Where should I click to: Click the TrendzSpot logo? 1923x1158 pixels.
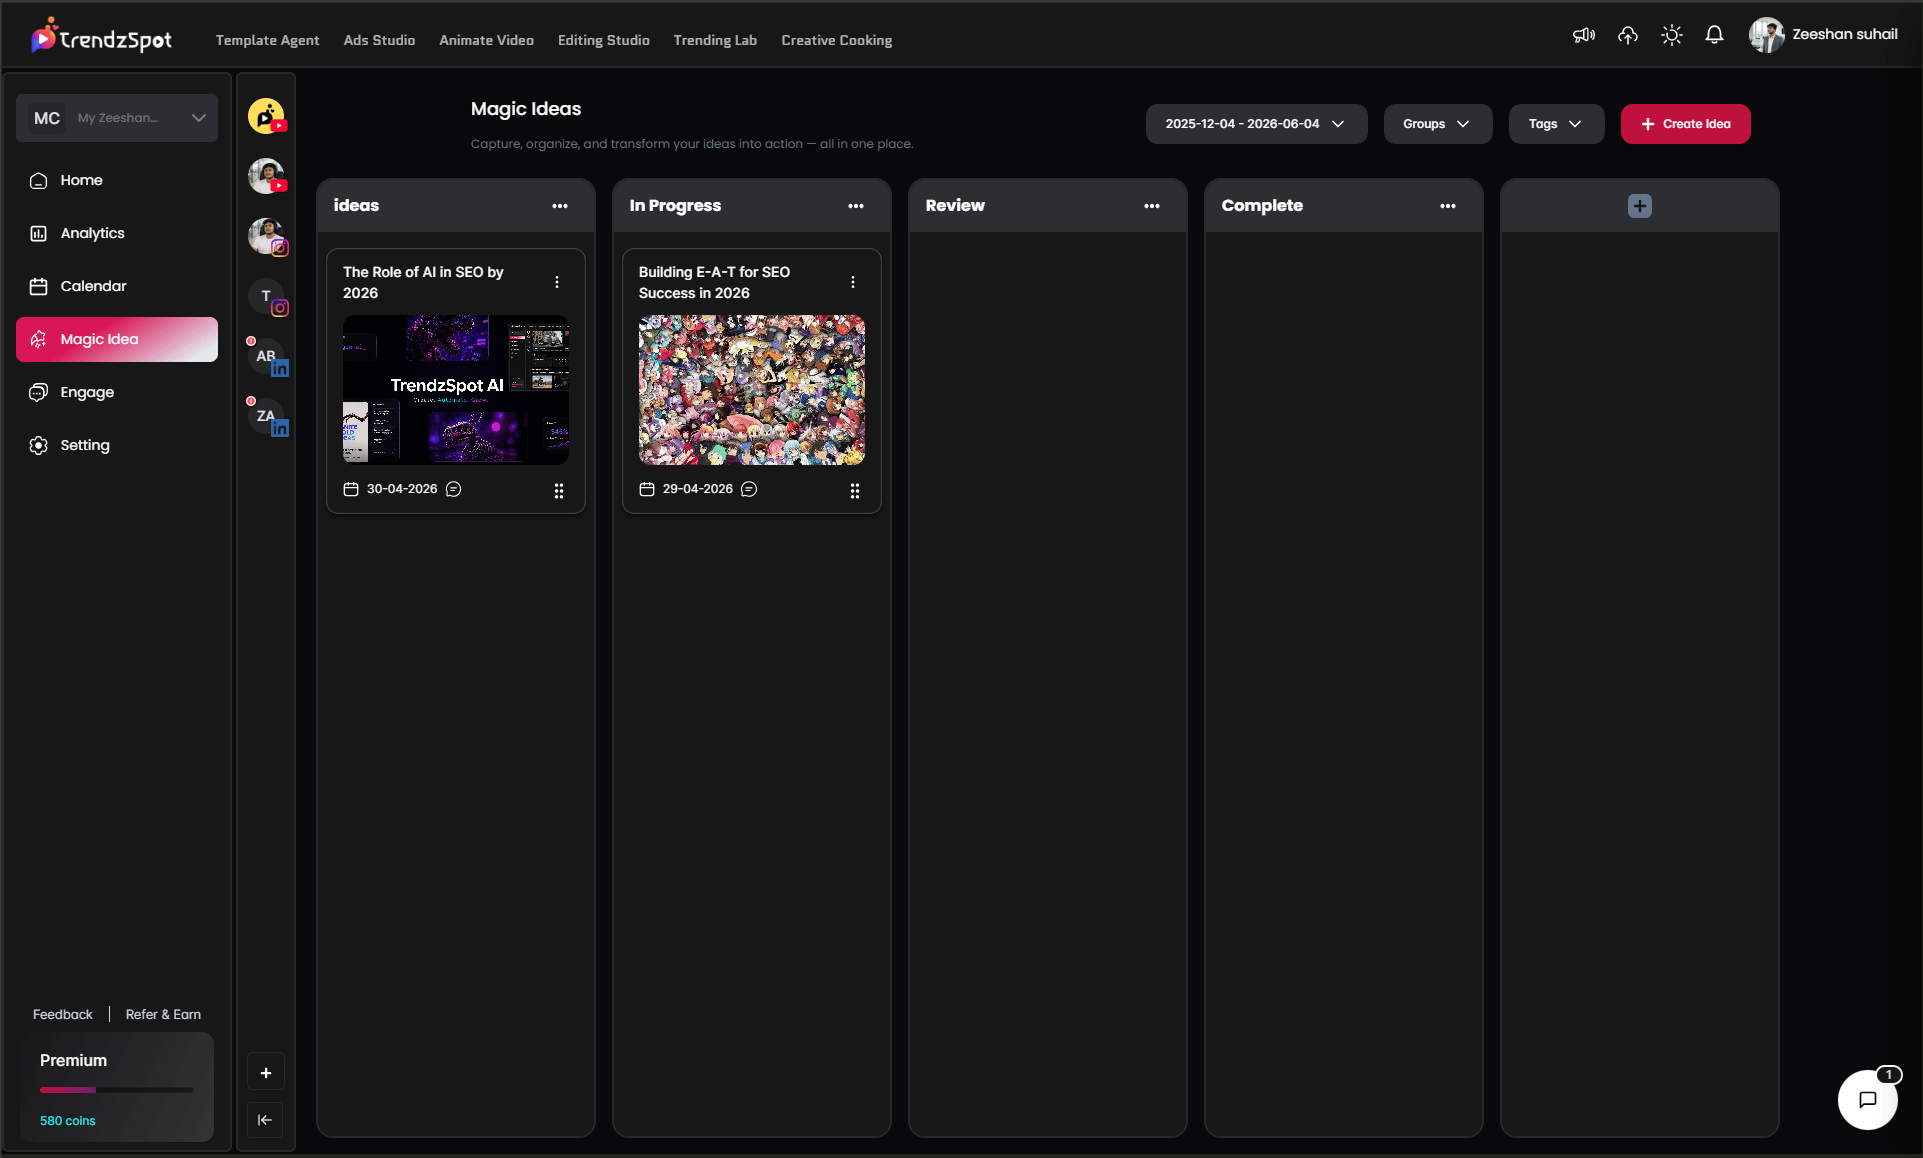(x=101, y=37)
